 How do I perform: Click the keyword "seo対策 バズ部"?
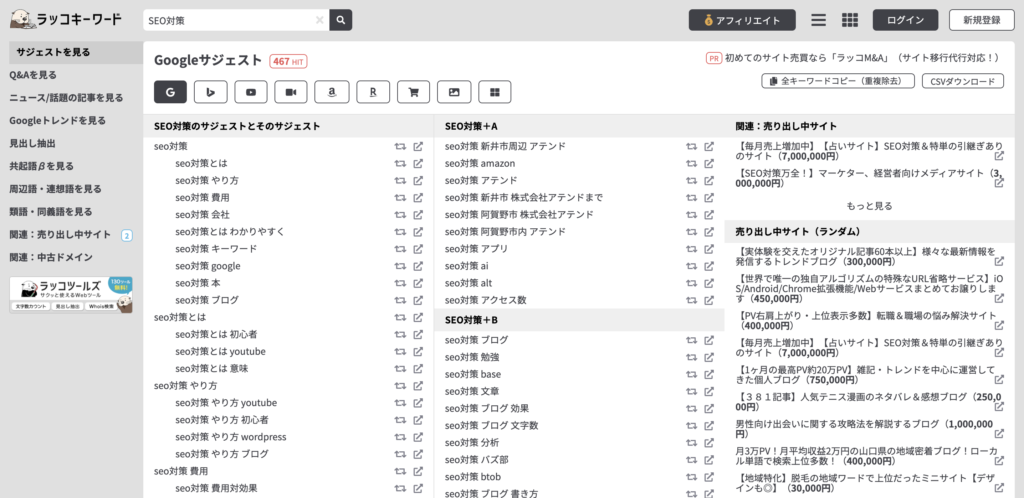(x=477, y=459)
